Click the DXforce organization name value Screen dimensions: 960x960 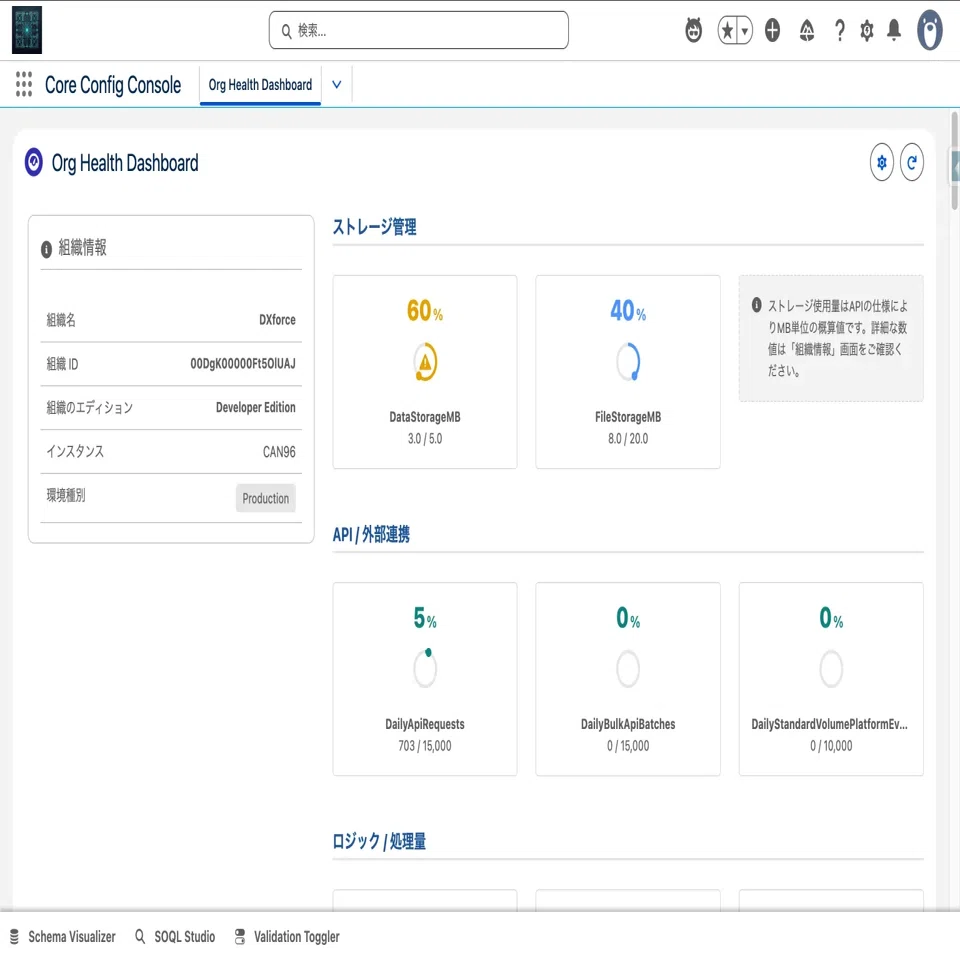point(277,320)
